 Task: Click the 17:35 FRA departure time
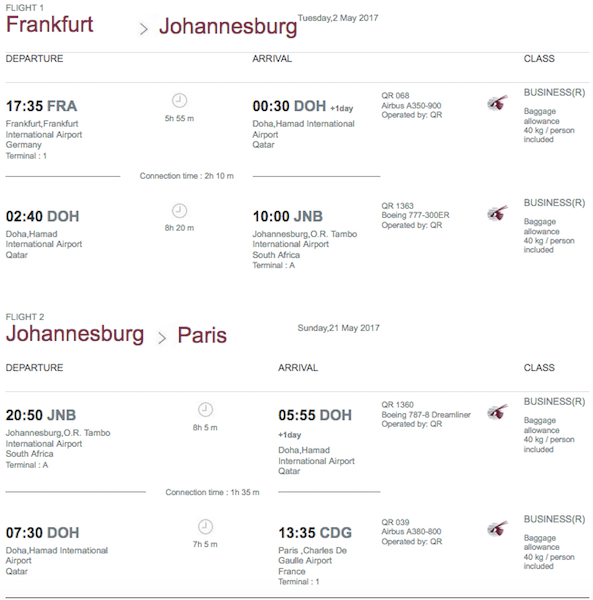pyautogui.click(x=41, y=106)
